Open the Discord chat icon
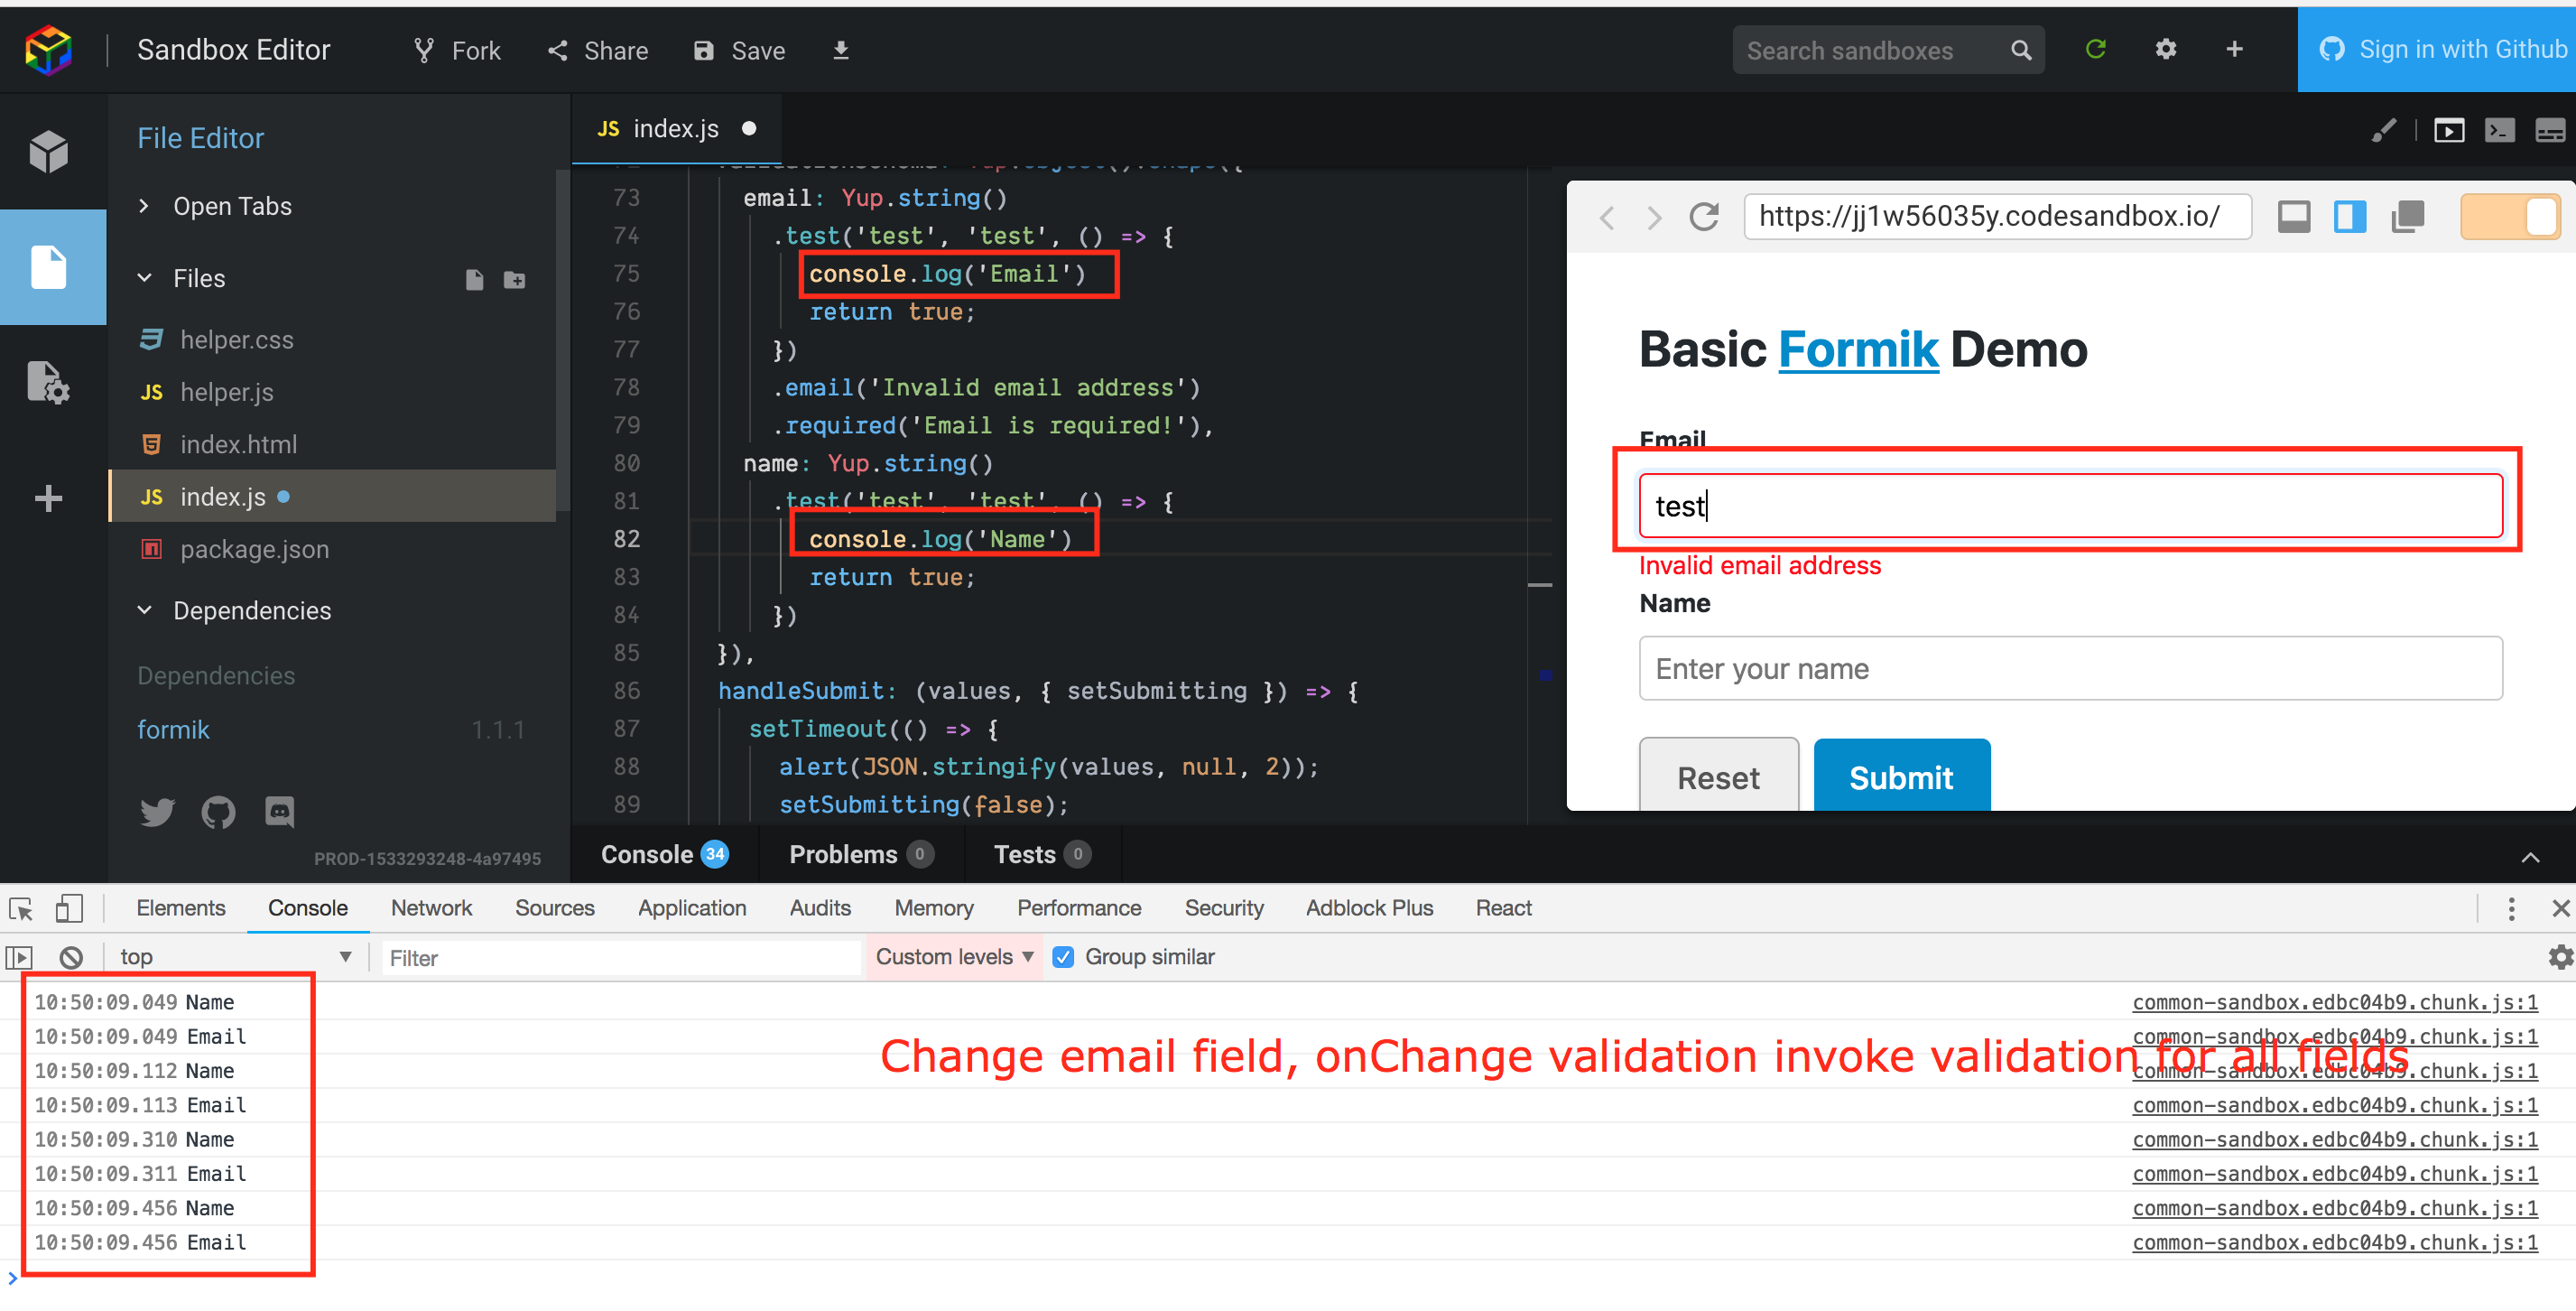Screen dimensions: 2576x1311 click(279, 812)
